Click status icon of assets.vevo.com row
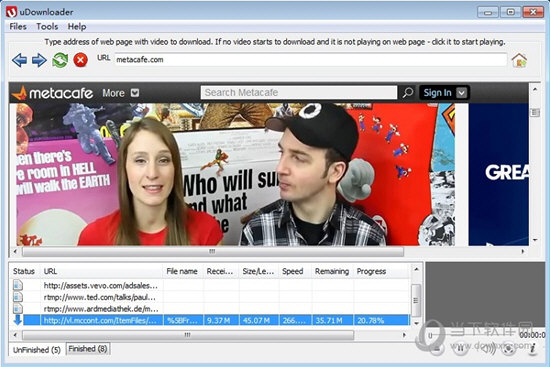This screenshot has width=550, height=367. 18,285
